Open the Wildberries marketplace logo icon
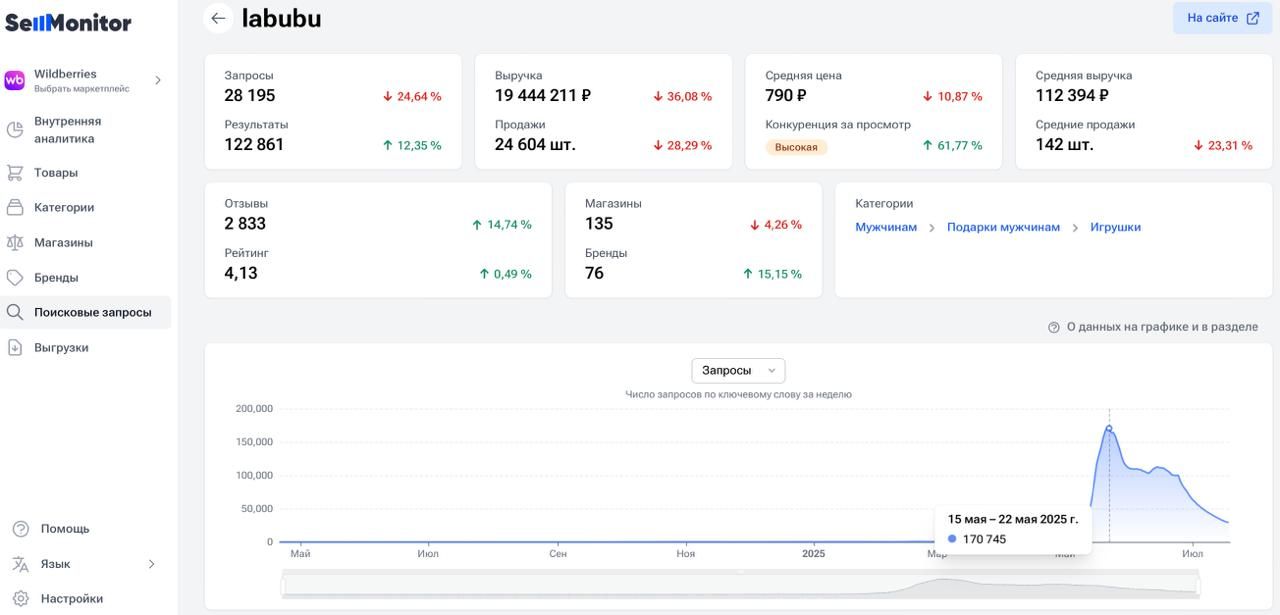Screen dimensions: 1280x615 (x=15, y=81)
